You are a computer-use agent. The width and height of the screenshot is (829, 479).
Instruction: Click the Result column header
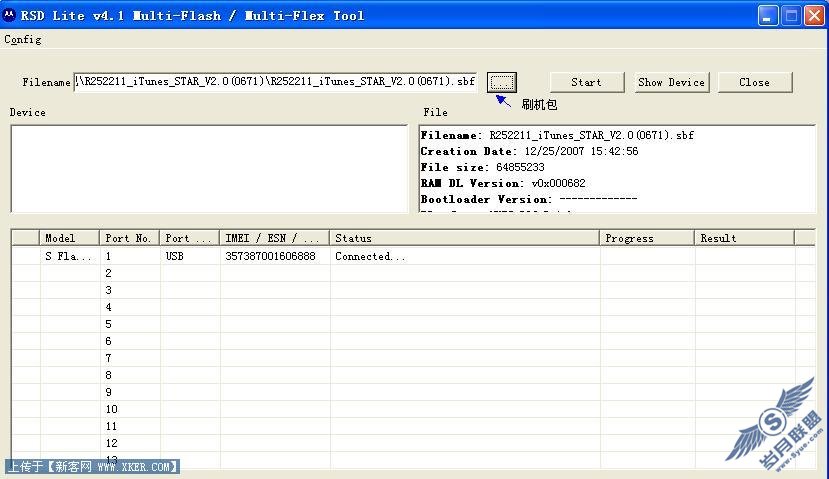click(x=744, y=238)
